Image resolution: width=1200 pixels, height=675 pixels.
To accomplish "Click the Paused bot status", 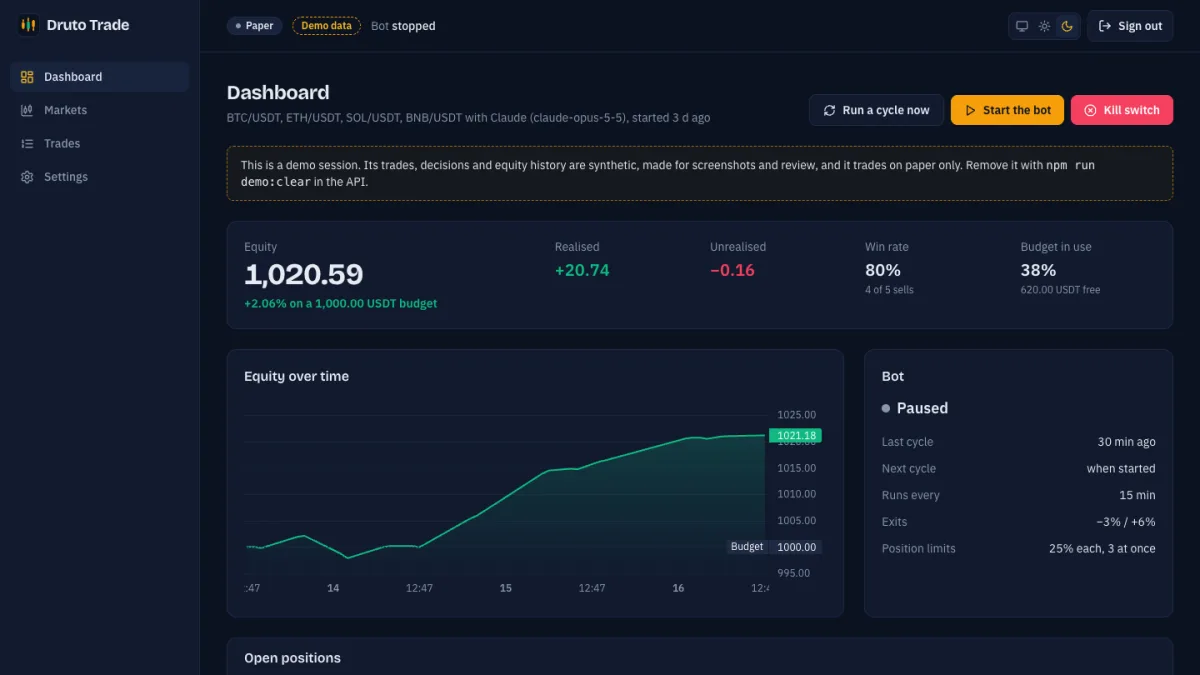I will click(x=915, y=408).
